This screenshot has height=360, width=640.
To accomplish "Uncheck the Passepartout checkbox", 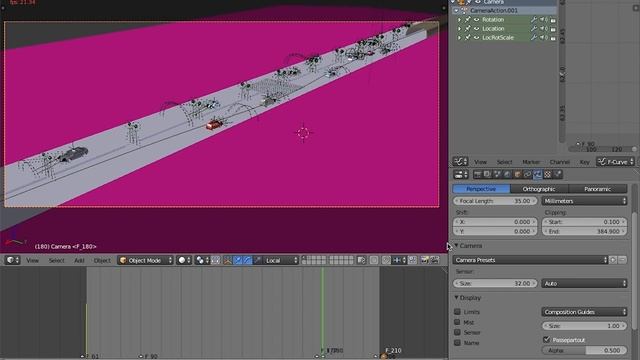I will pyautogui.click(x=547, y=339).
